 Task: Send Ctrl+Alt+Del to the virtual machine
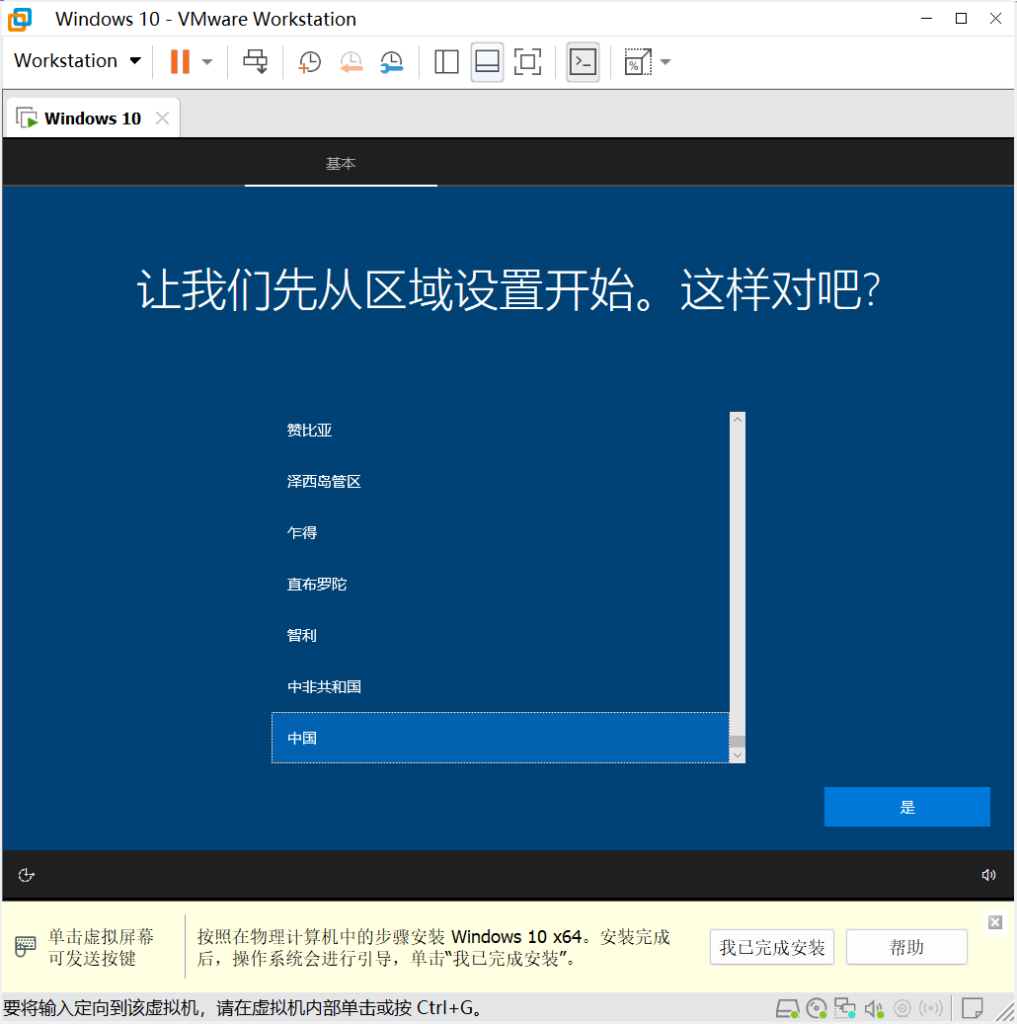[255, 62]
